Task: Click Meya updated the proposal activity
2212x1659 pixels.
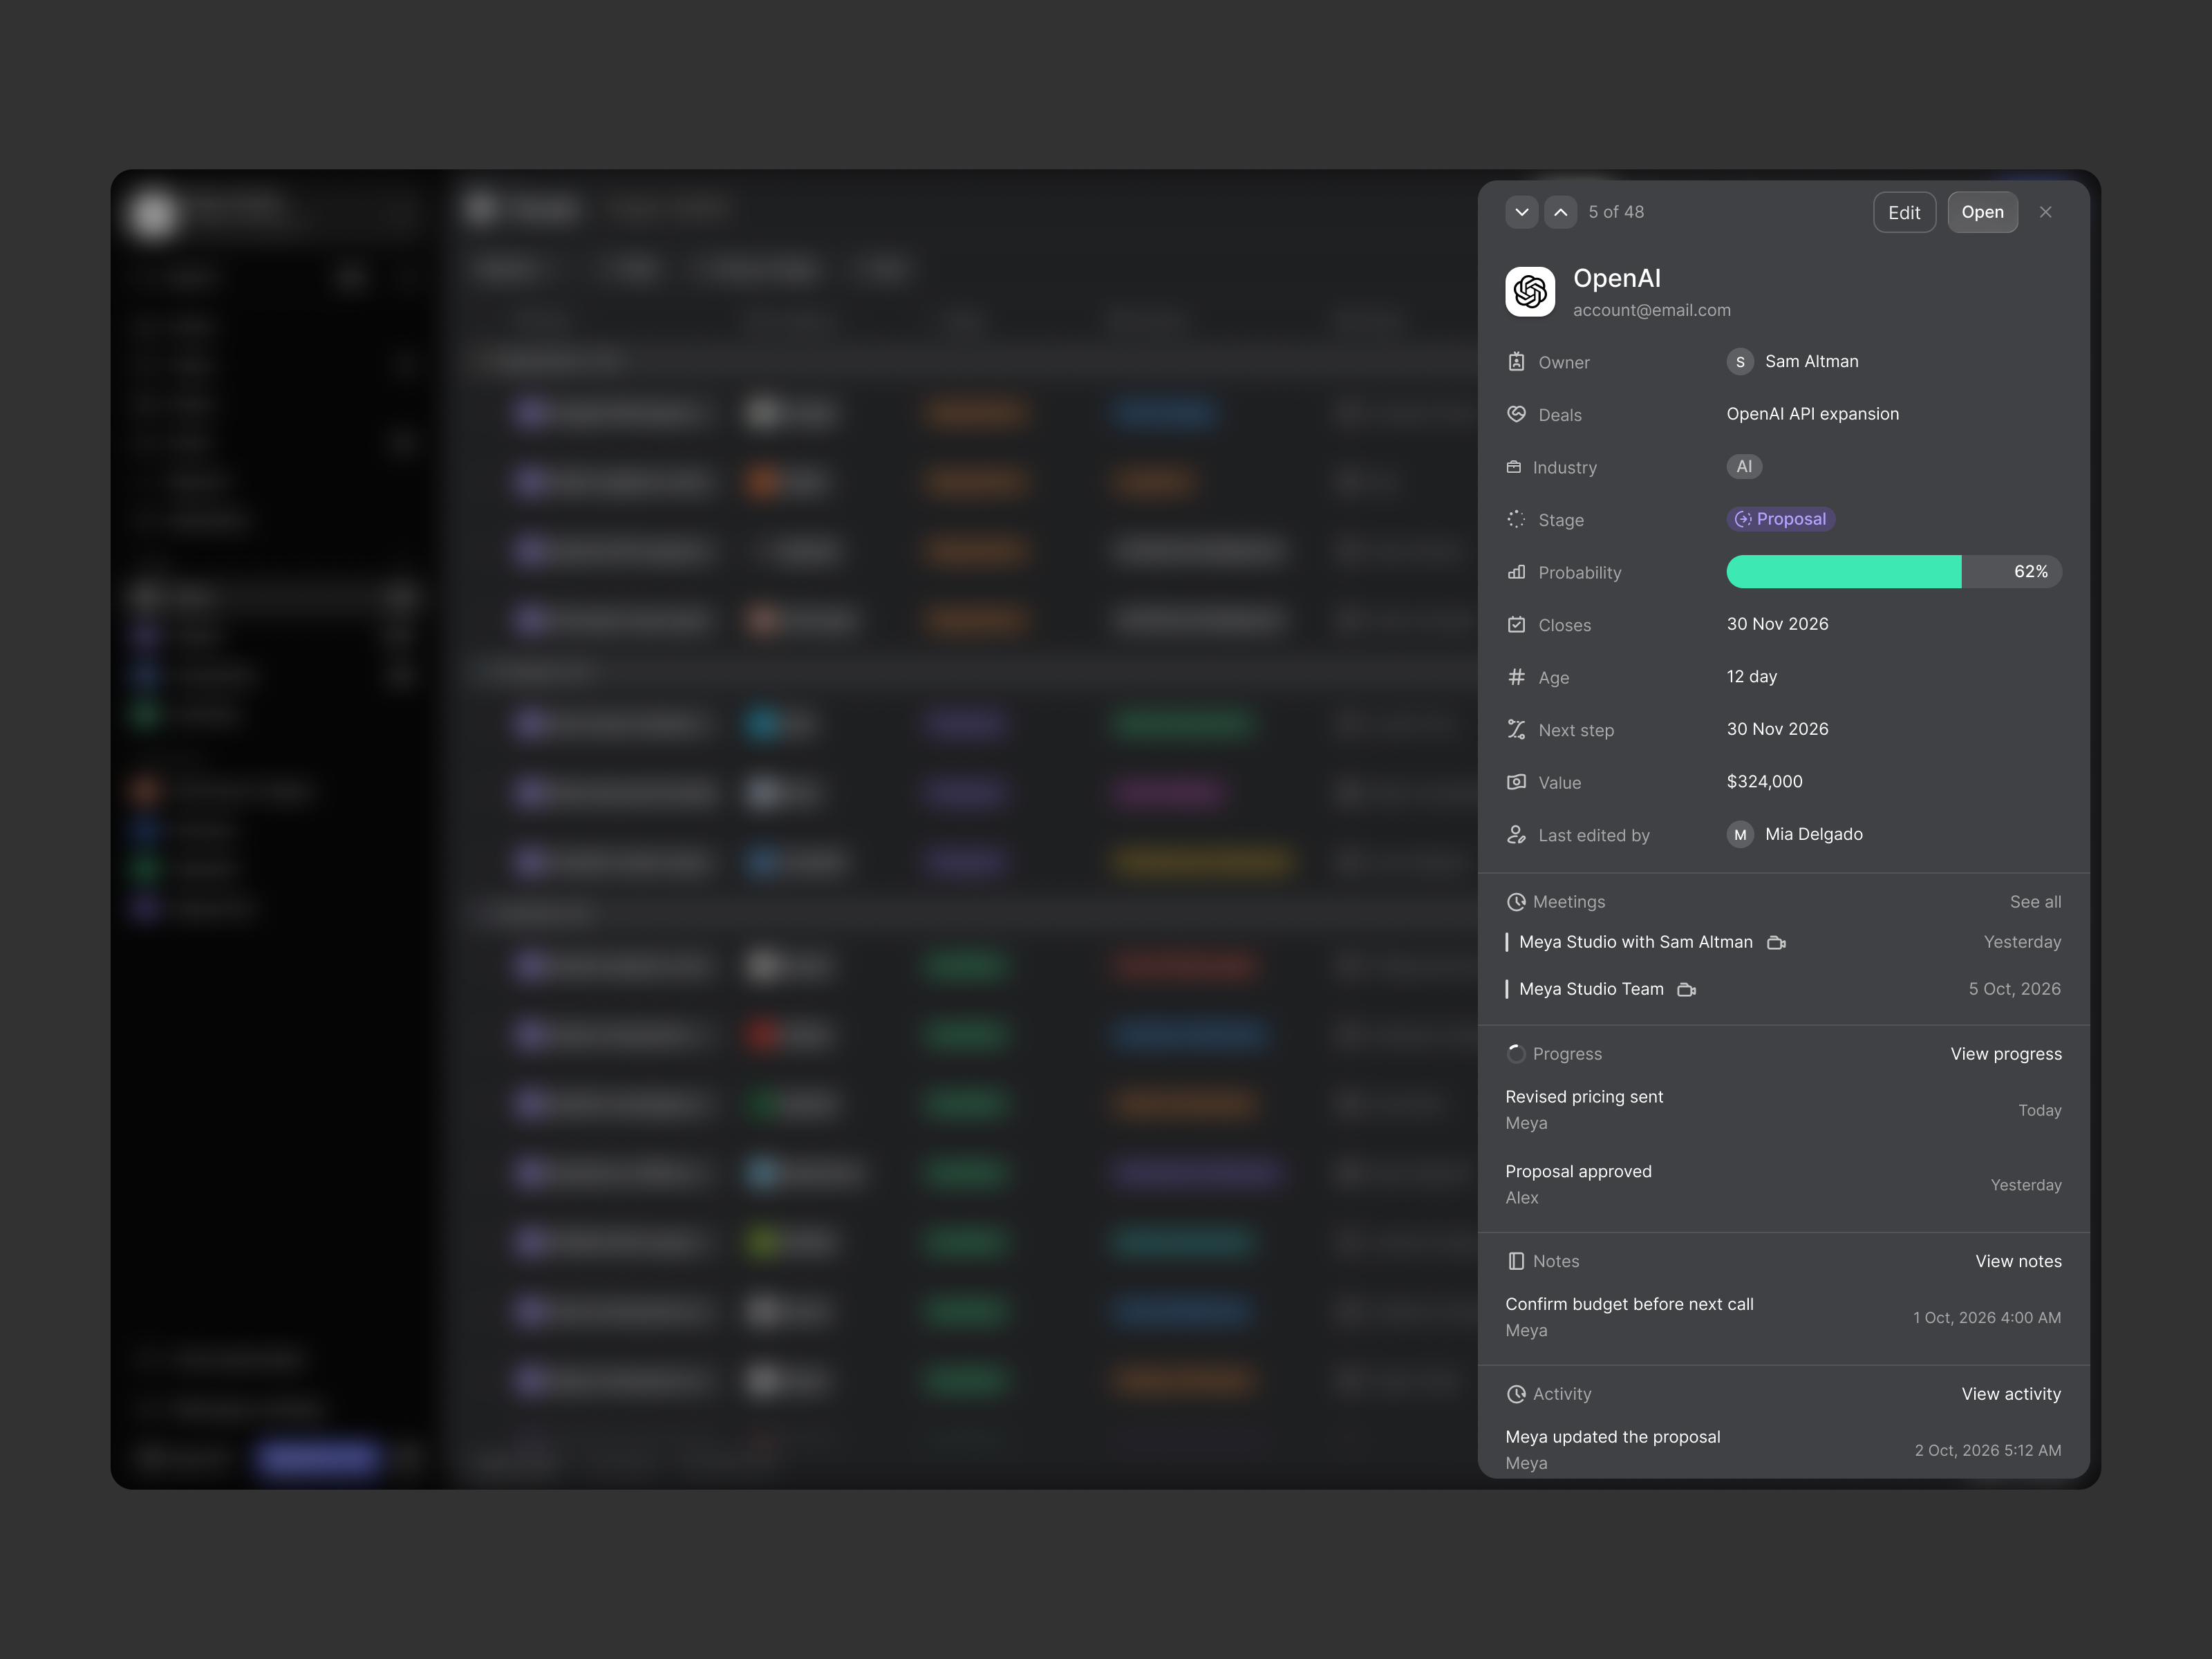Action: pos(1783,1450)
